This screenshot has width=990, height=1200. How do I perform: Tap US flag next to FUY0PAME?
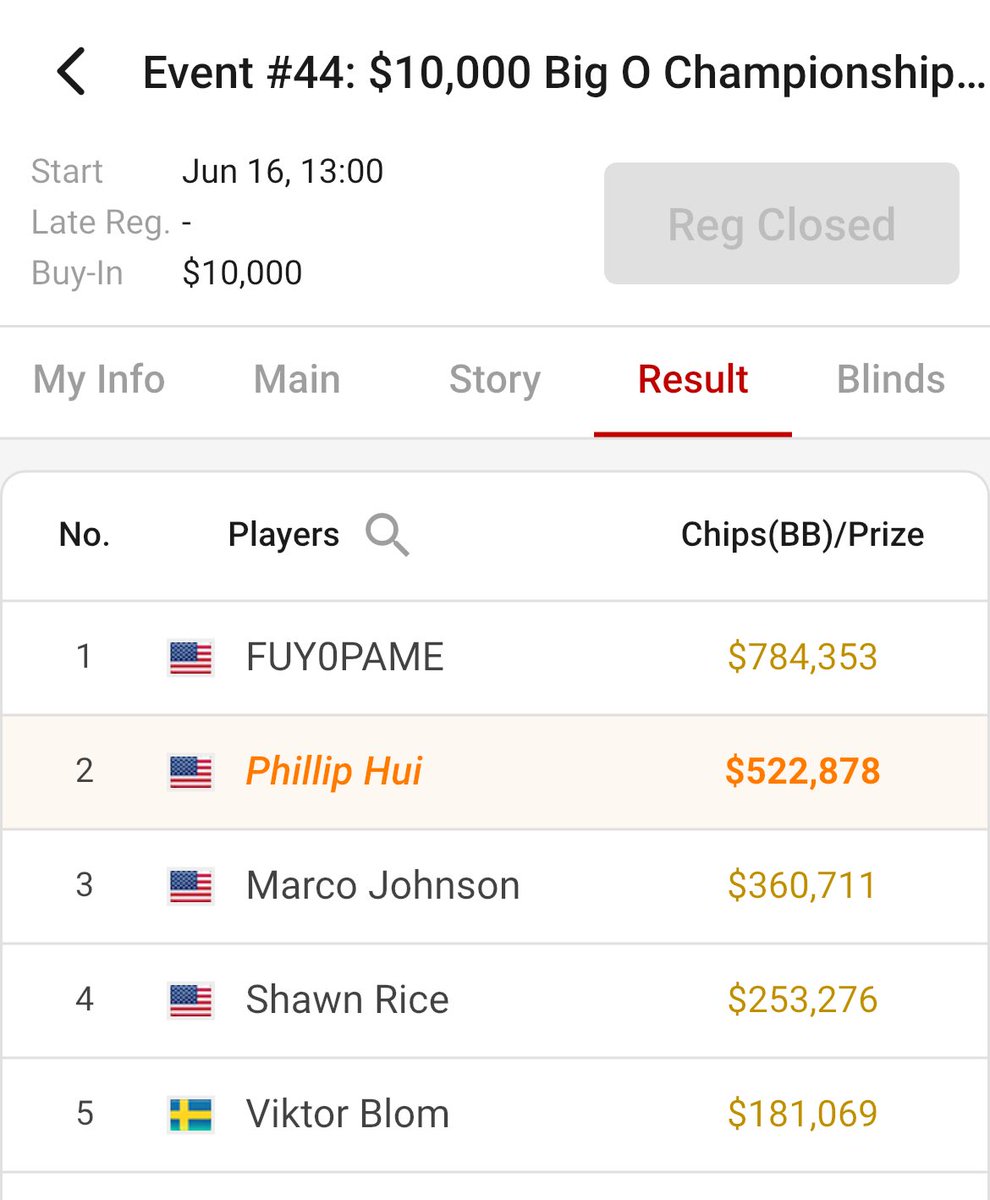(190, 658)
